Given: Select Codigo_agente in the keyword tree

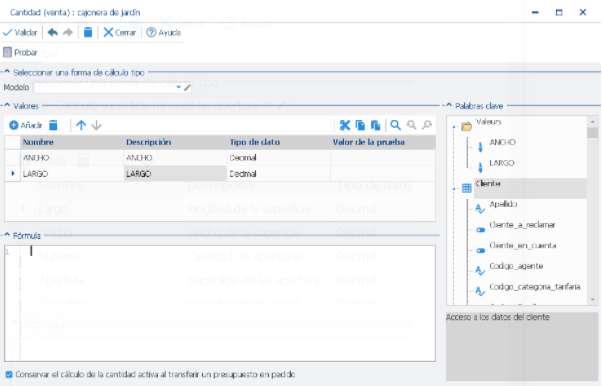Looking at the screenshot, I should (x=516, y=266).
